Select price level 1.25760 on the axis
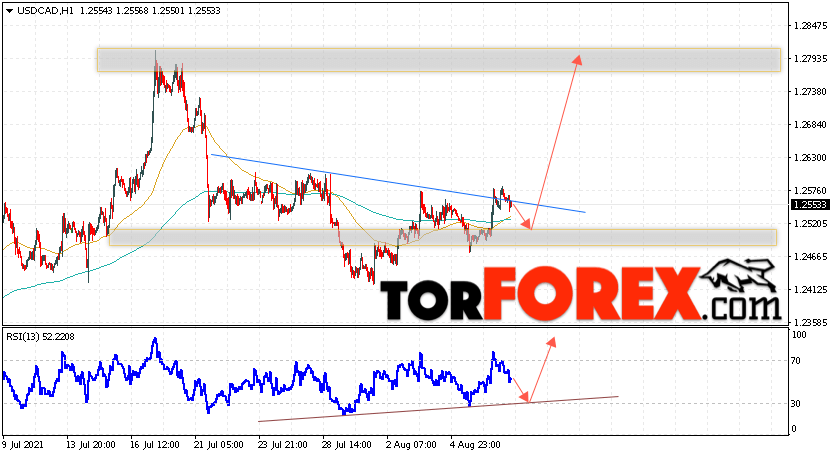Image resolution: width=834 pixels, height=456 pixels. click(x=810, y=190)
